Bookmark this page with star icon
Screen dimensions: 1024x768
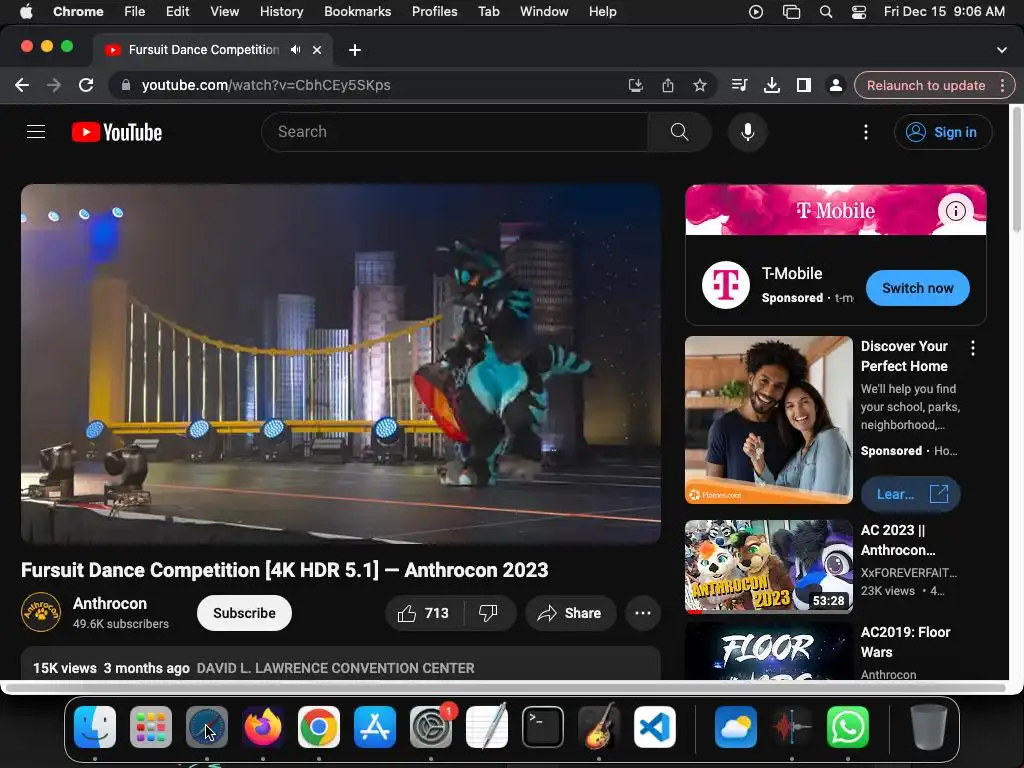699,86
